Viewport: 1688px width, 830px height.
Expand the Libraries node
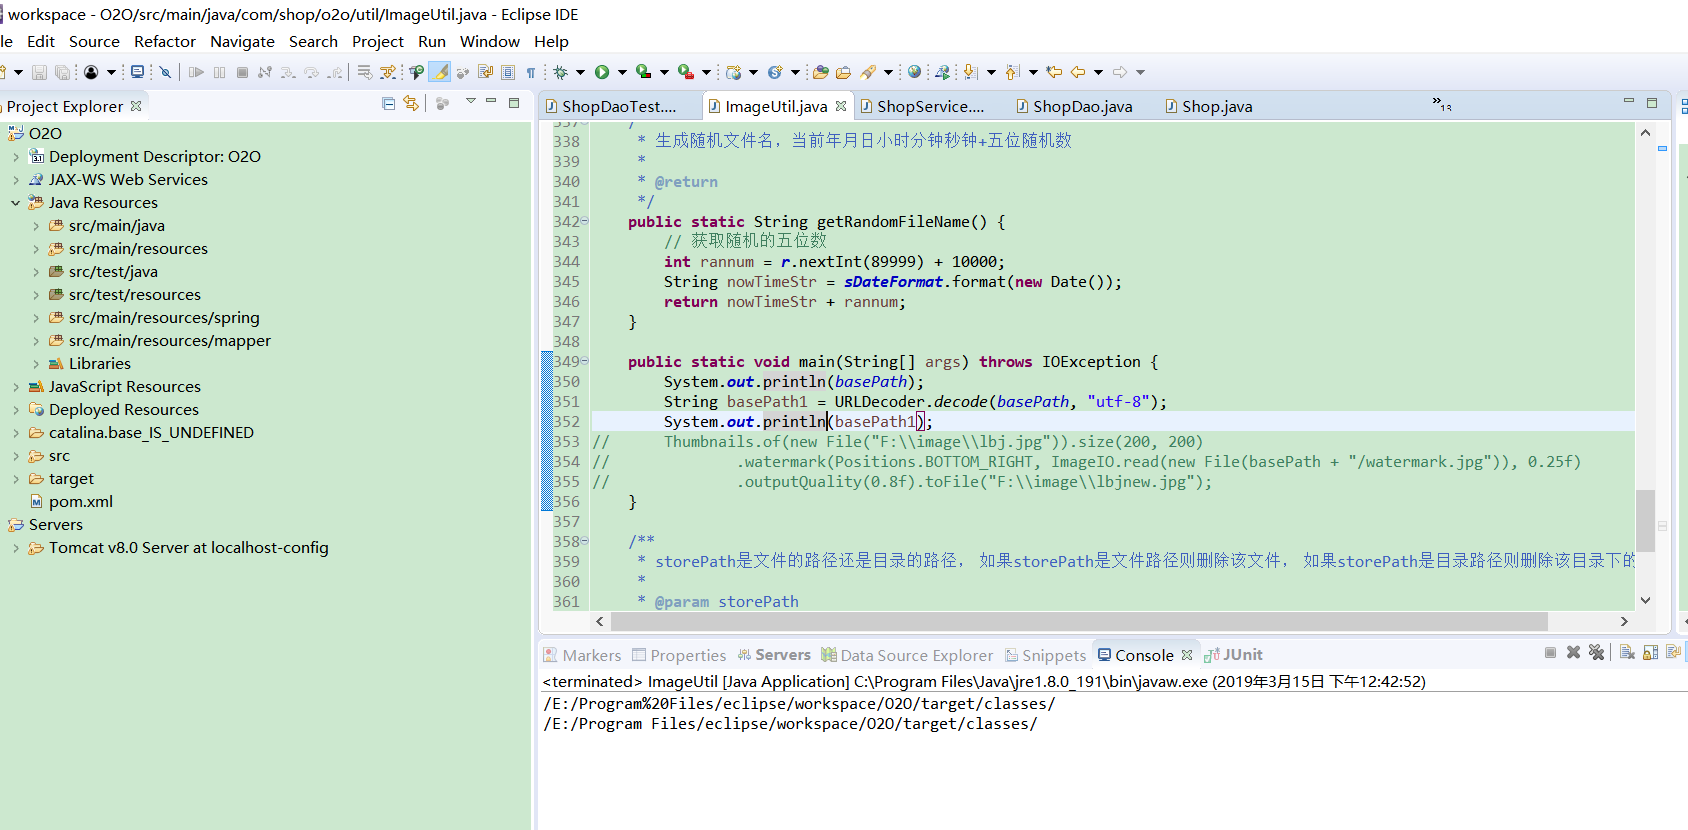coord(36,364)
